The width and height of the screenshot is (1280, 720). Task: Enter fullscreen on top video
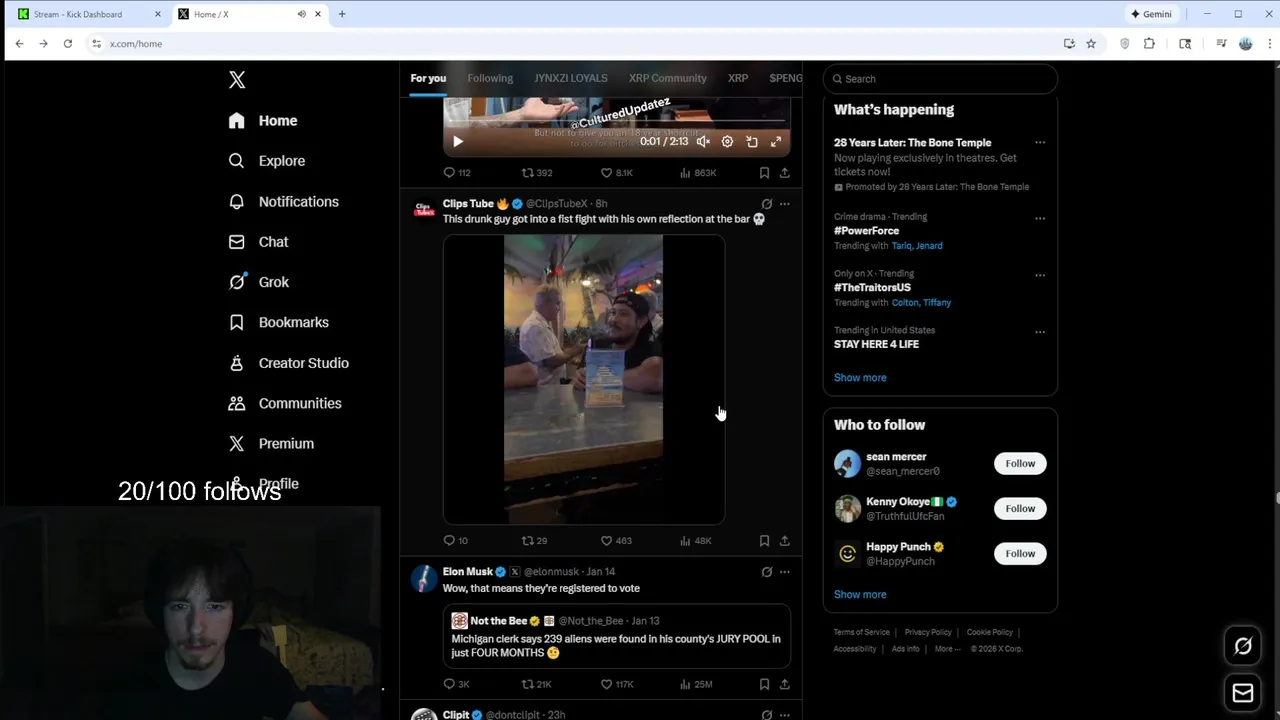(776, 142)
